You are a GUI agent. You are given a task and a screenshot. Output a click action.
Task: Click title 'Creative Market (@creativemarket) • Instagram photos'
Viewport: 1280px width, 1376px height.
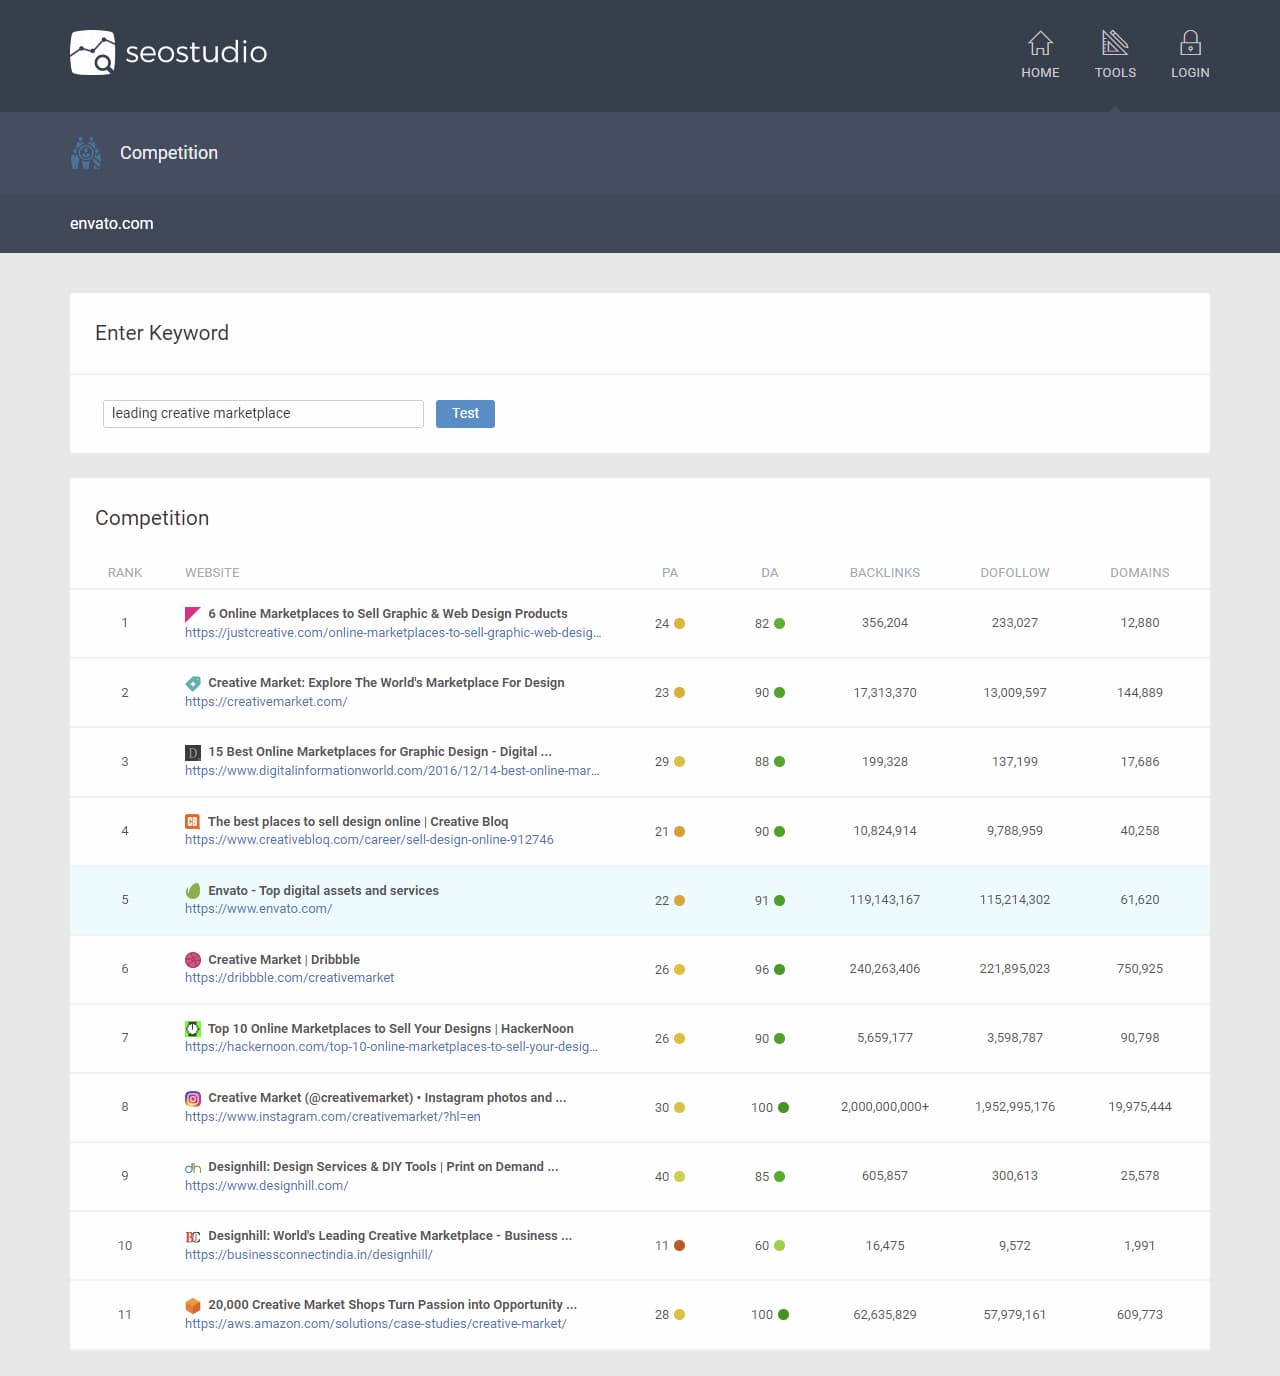click(x=387, y=1098)
